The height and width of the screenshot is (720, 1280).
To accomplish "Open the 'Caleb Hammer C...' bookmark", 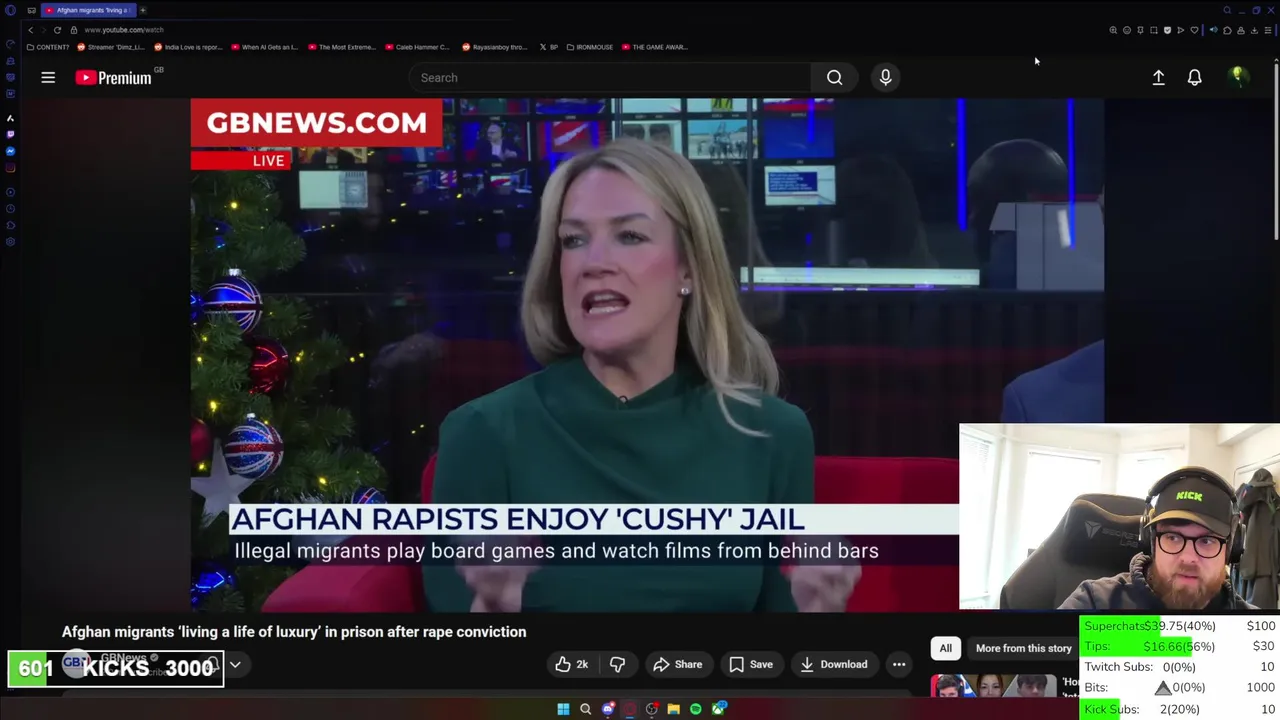I will [418, 47].
